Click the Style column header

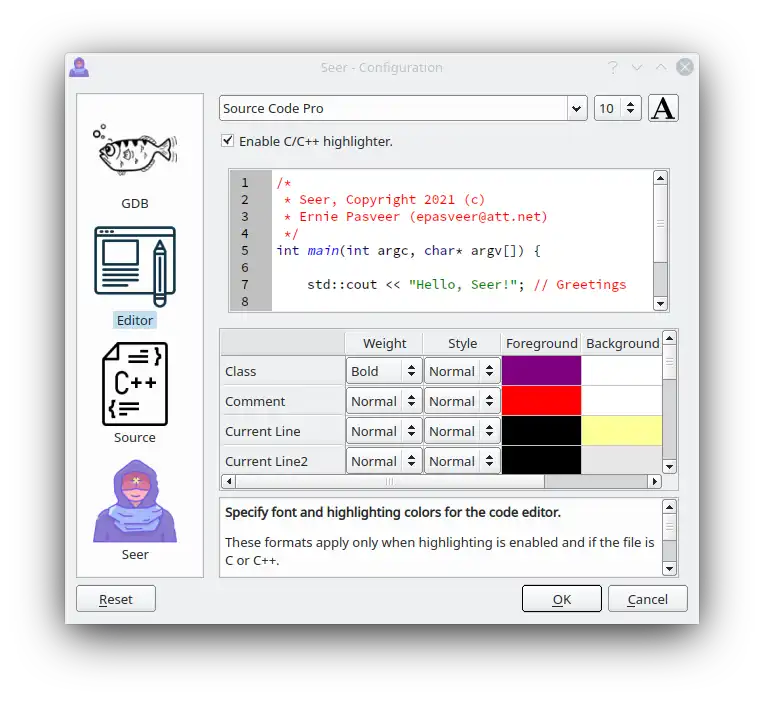(462, 343)
